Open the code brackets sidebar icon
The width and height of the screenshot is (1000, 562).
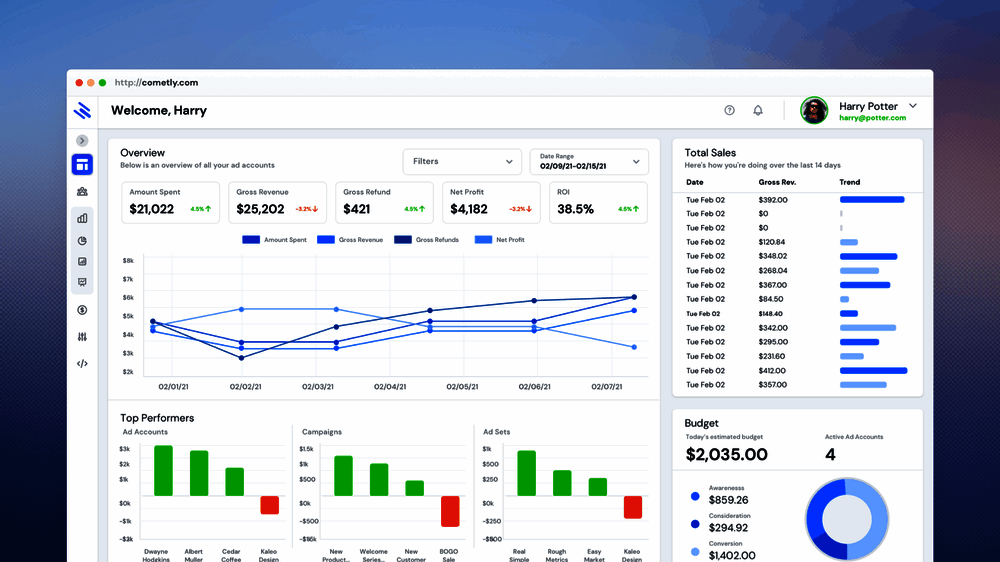pos(82,364)
